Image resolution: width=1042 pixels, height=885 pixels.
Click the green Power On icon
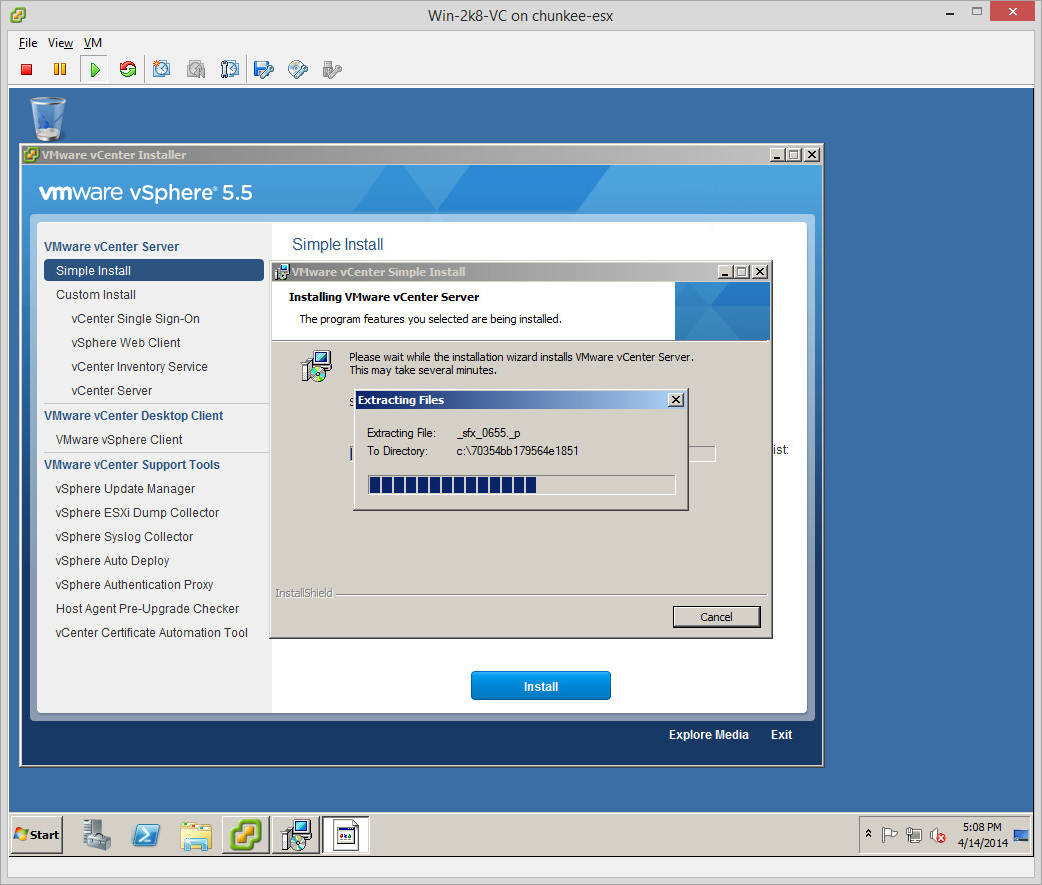click(x=94, y=69)
